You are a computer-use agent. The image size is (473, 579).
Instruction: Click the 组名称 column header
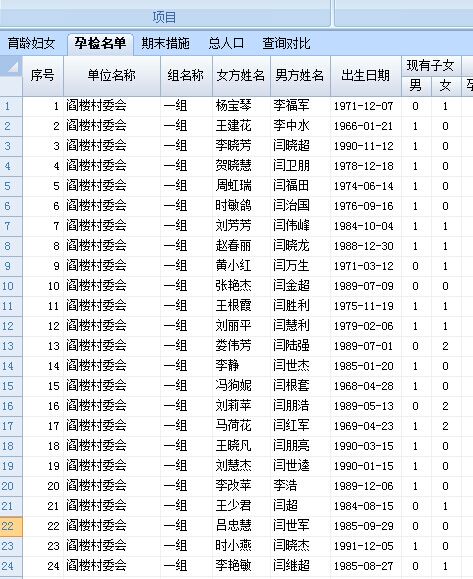click(x=186, y=76)
